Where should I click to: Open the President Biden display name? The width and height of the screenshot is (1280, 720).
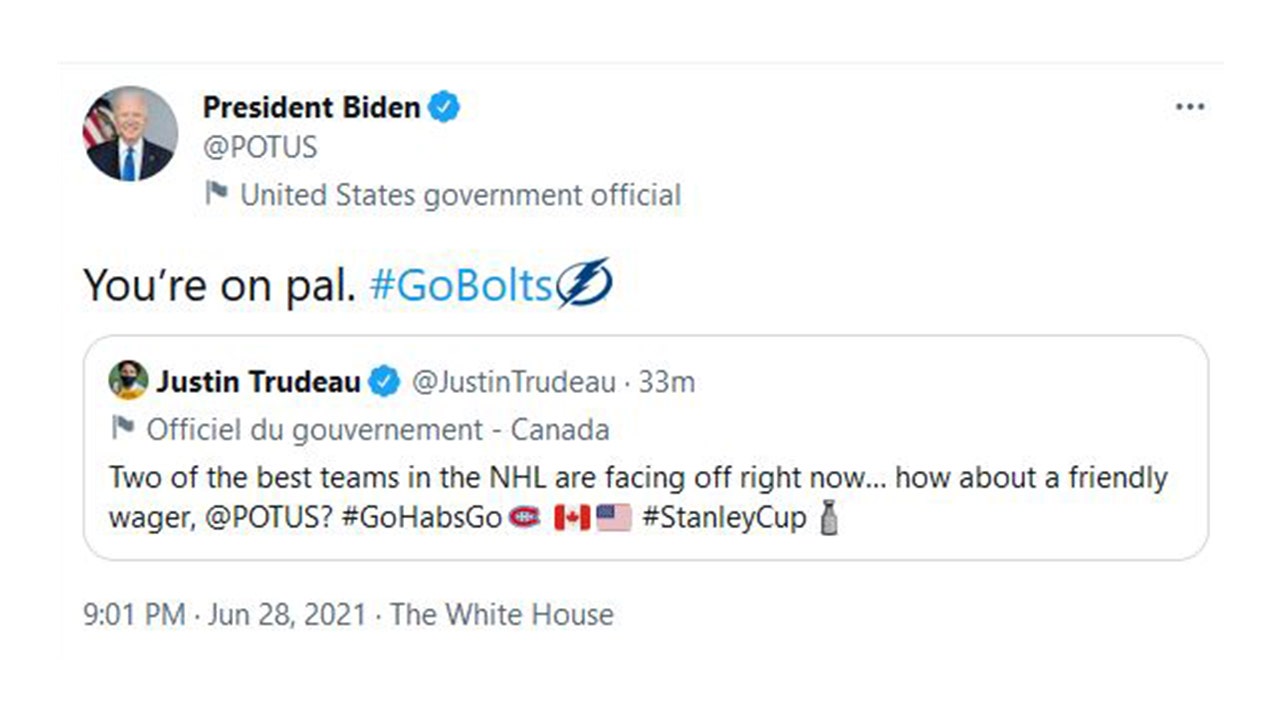click(x=311, y=107)
